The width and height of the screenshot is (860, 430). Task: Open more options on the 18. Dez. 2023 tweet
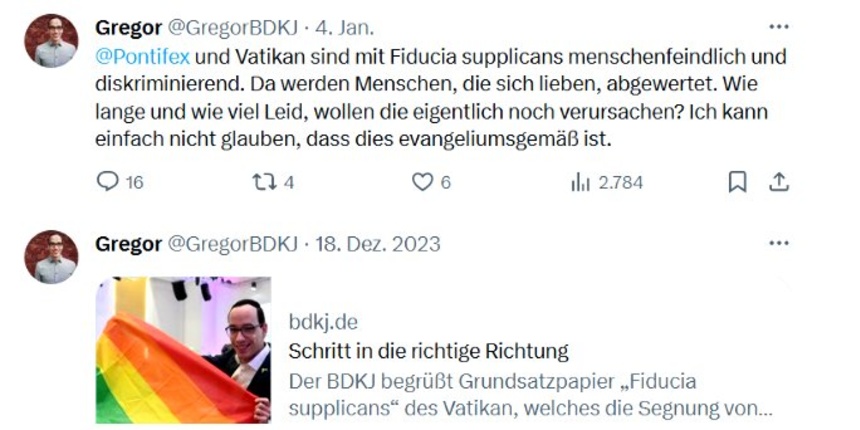(x=778, y=243)
